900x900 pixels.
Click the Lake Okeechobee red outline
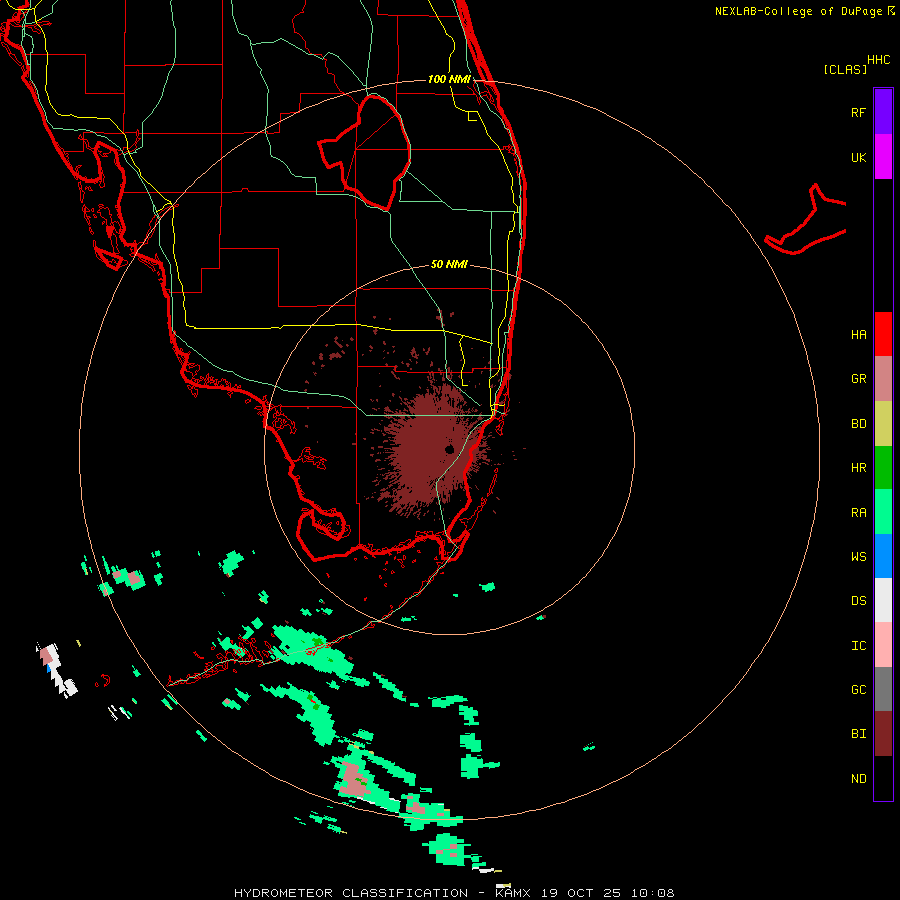(365, 152)
